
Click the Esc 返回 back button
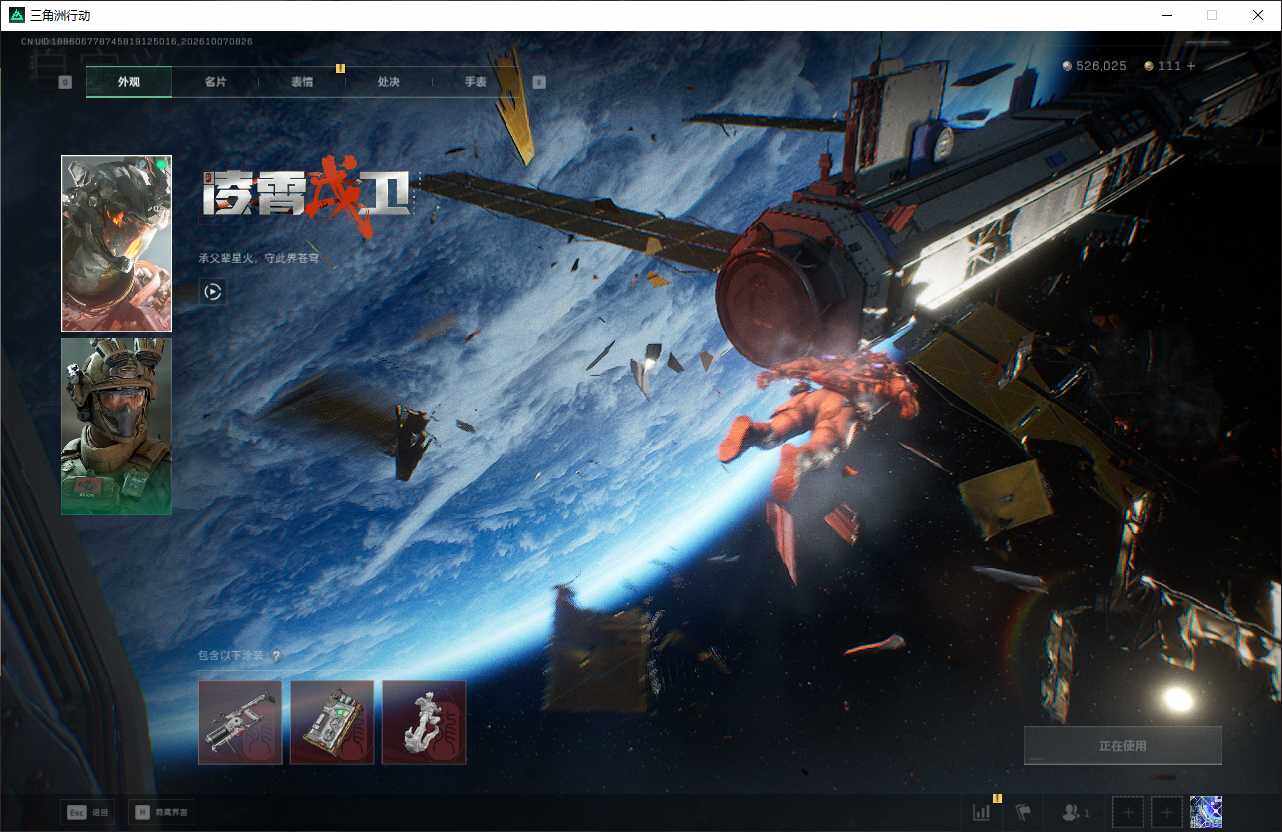click(86, 812)
